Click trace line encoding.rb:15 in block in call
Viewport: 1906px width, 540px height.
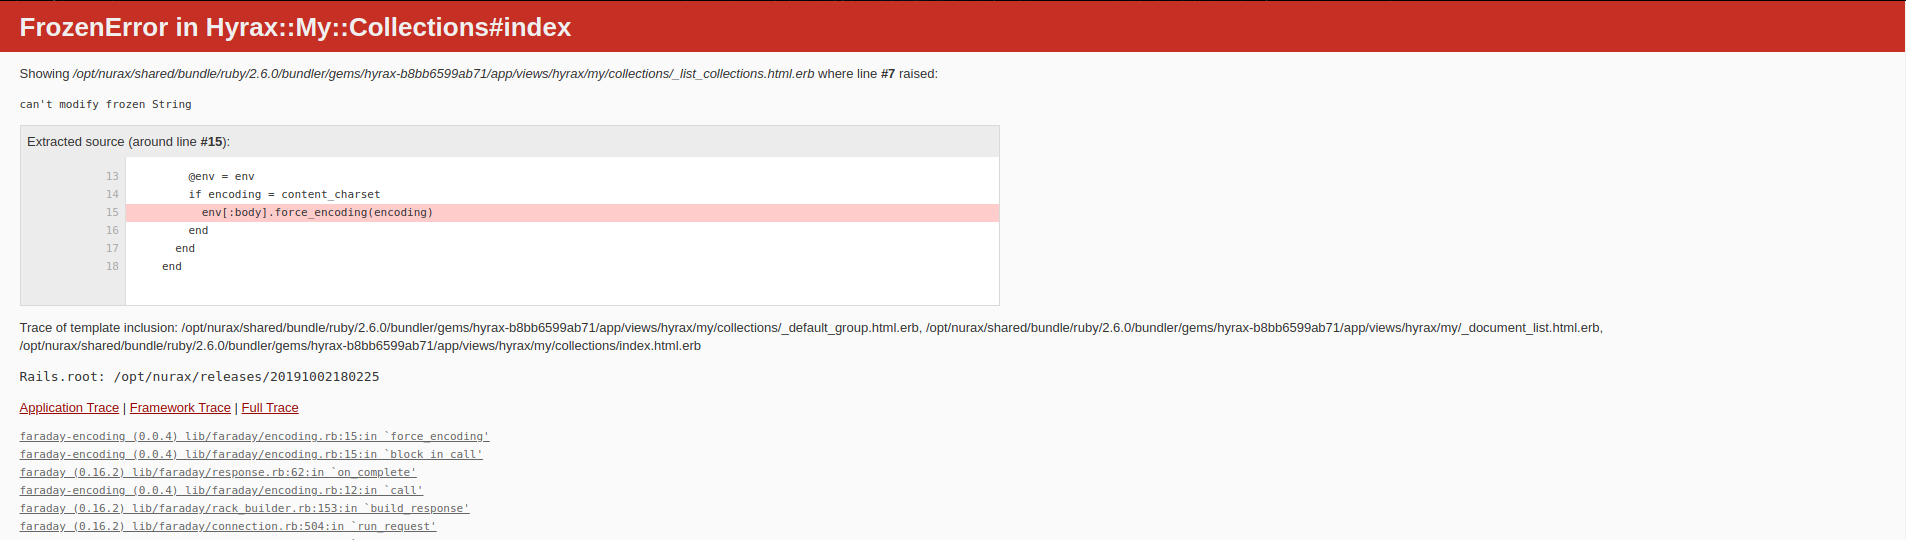click(x=251, y=455)
